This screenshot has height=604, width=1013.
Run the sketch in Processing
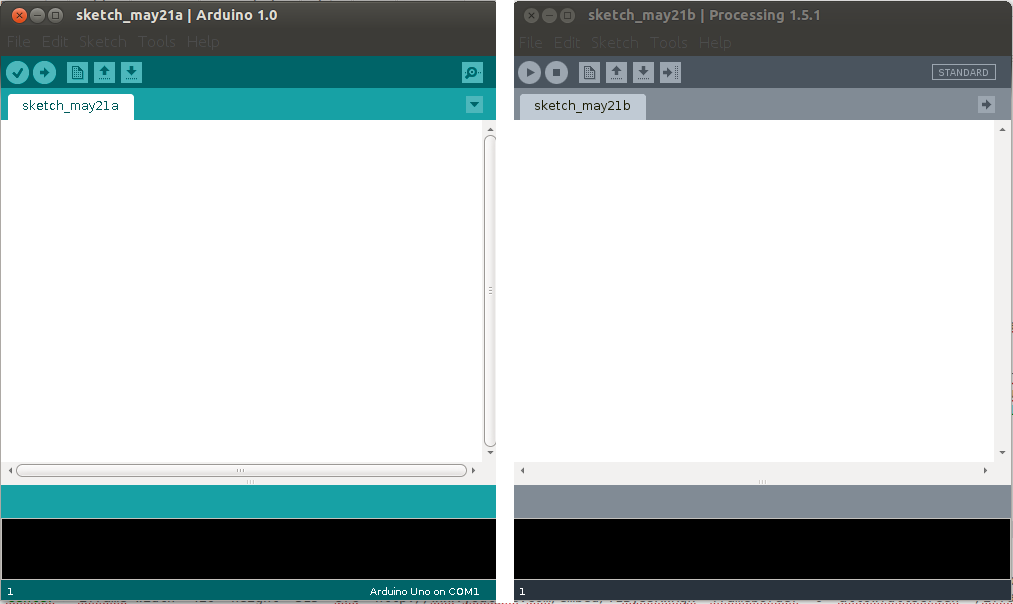pos(529,72)
